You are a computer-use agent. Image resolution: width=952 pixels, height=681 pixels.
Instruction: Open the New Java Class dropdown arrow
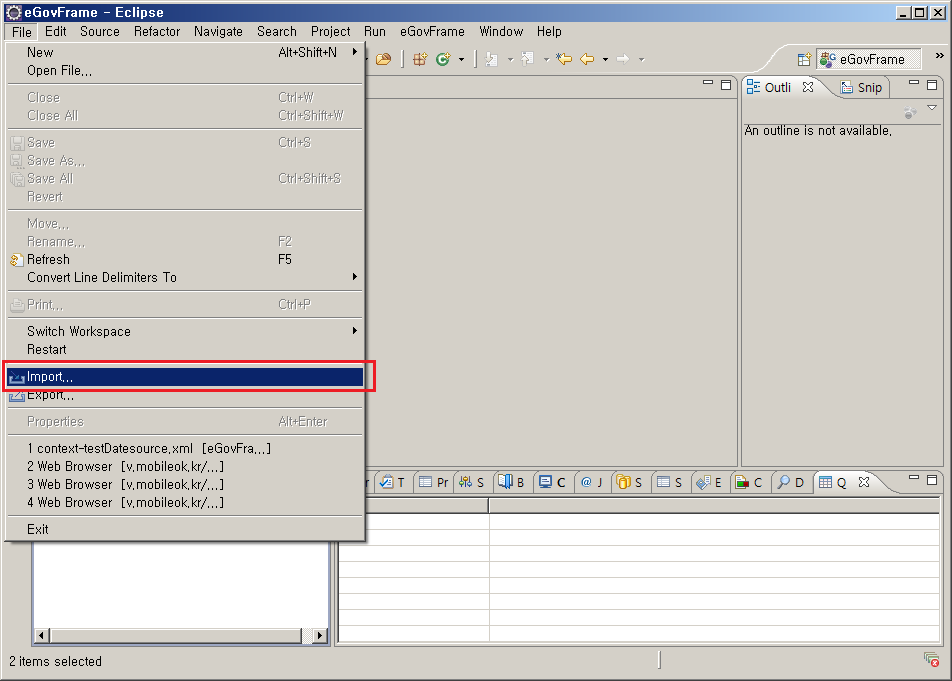point(461,60)
